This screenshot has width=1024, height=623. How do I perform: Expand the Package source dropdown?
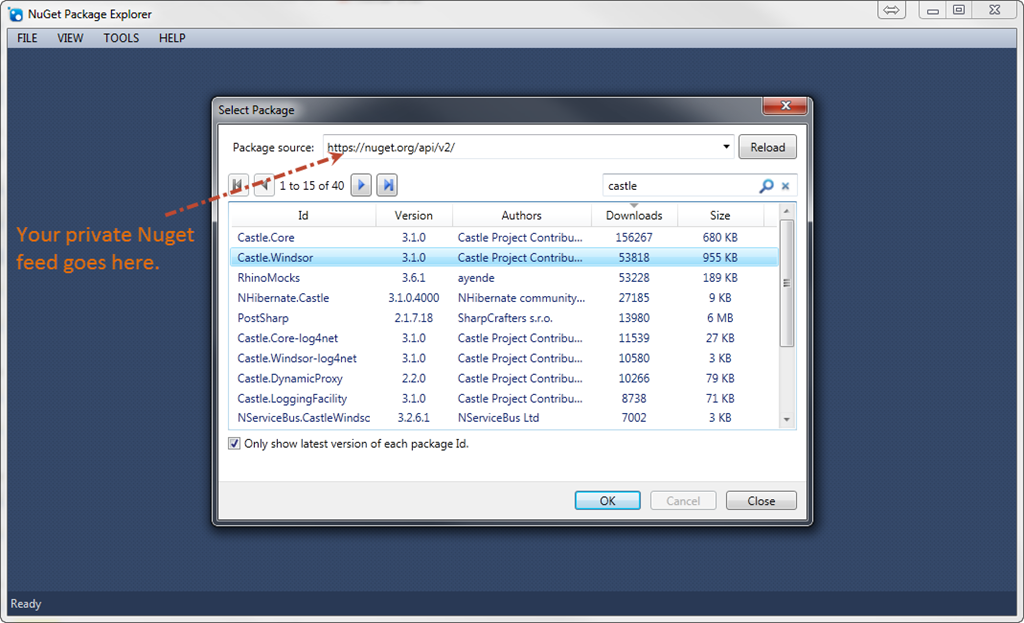coord(726,147)
